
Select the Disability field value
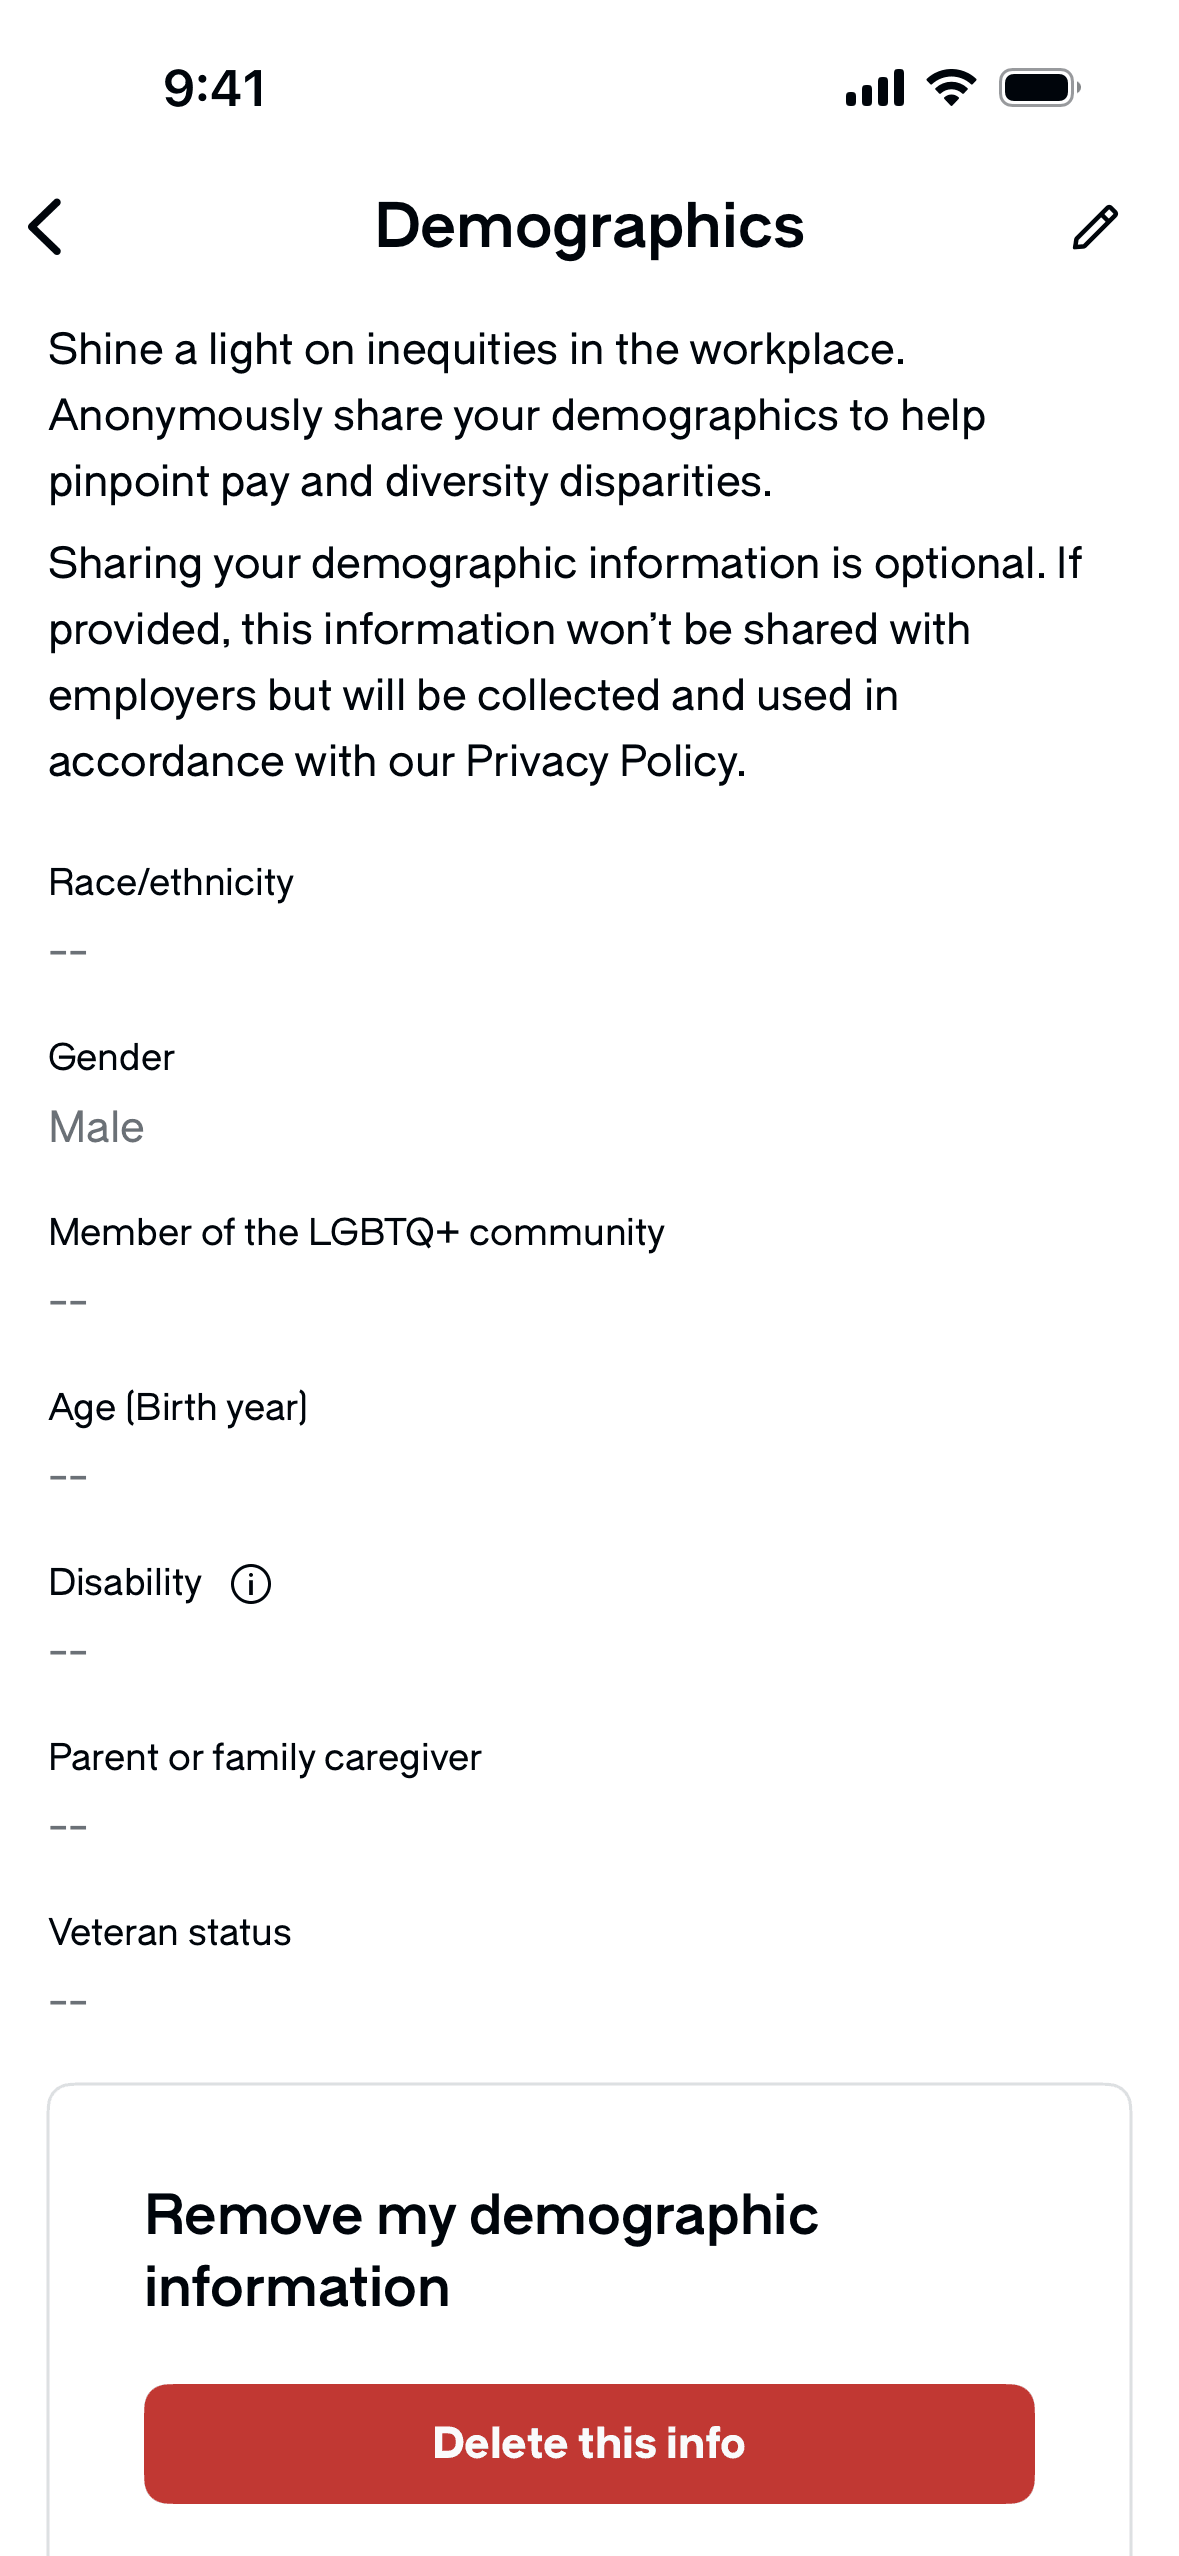[68, 1652]
